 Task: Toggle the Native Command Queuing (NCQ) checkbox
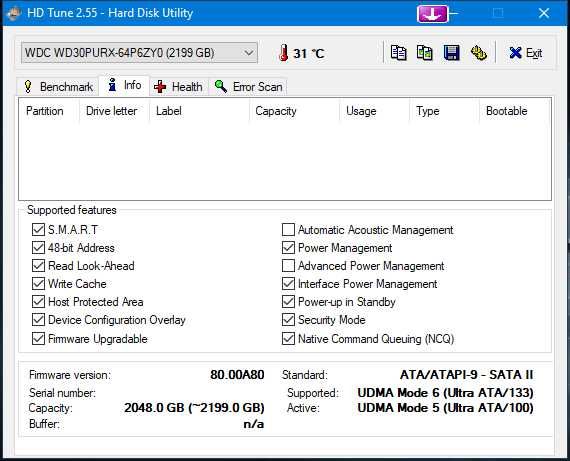point(288,339)
